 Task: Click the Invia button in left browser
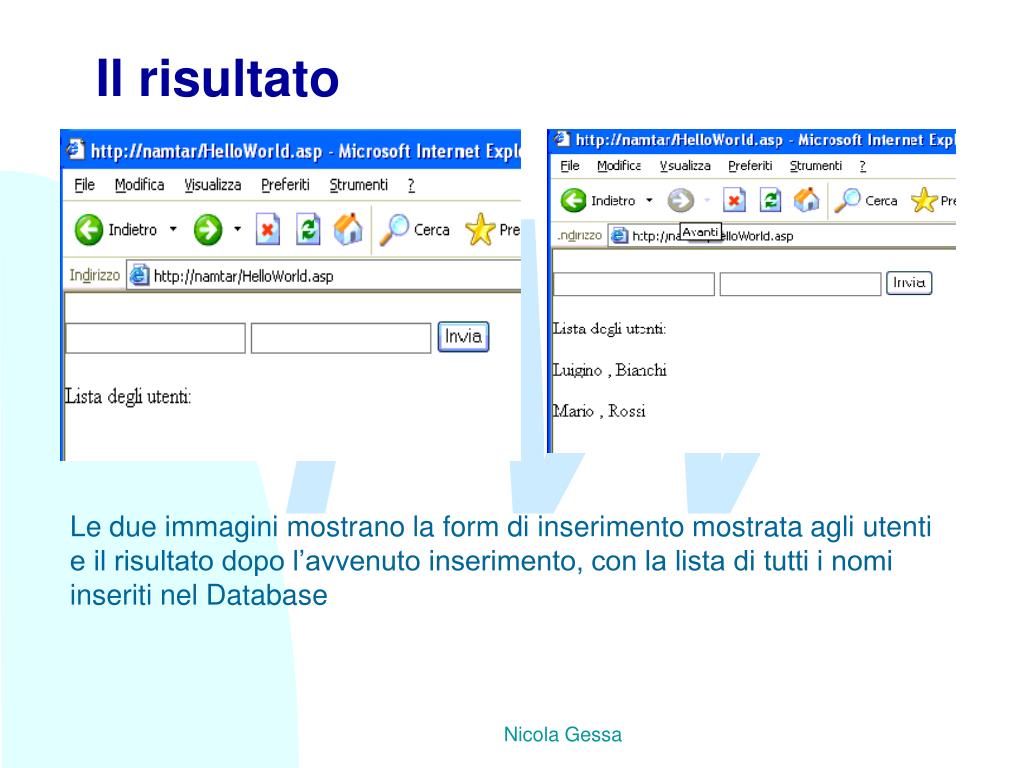pyautogui.click(x=463, y=337)
